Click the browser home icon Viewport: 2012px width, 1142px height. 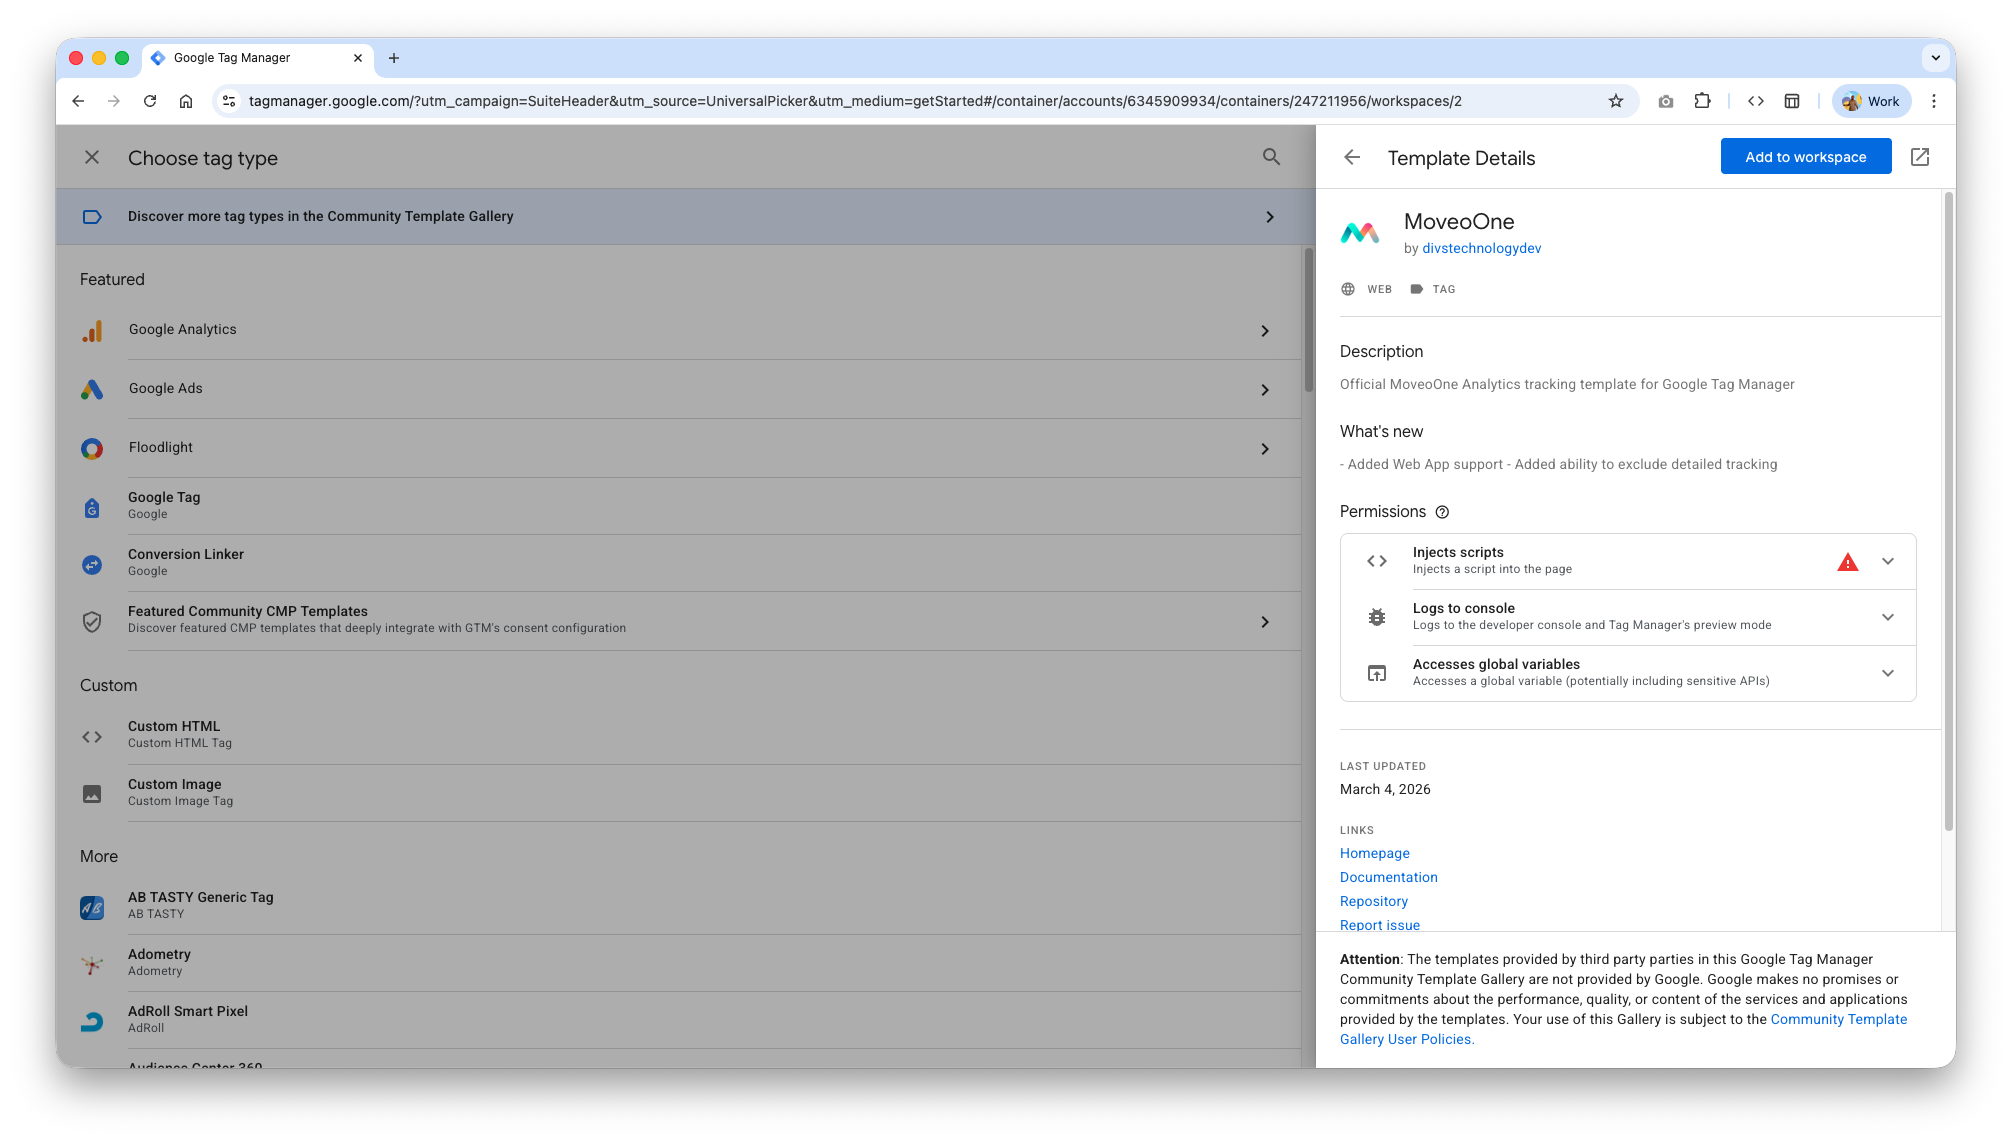(x=186, y=101)
